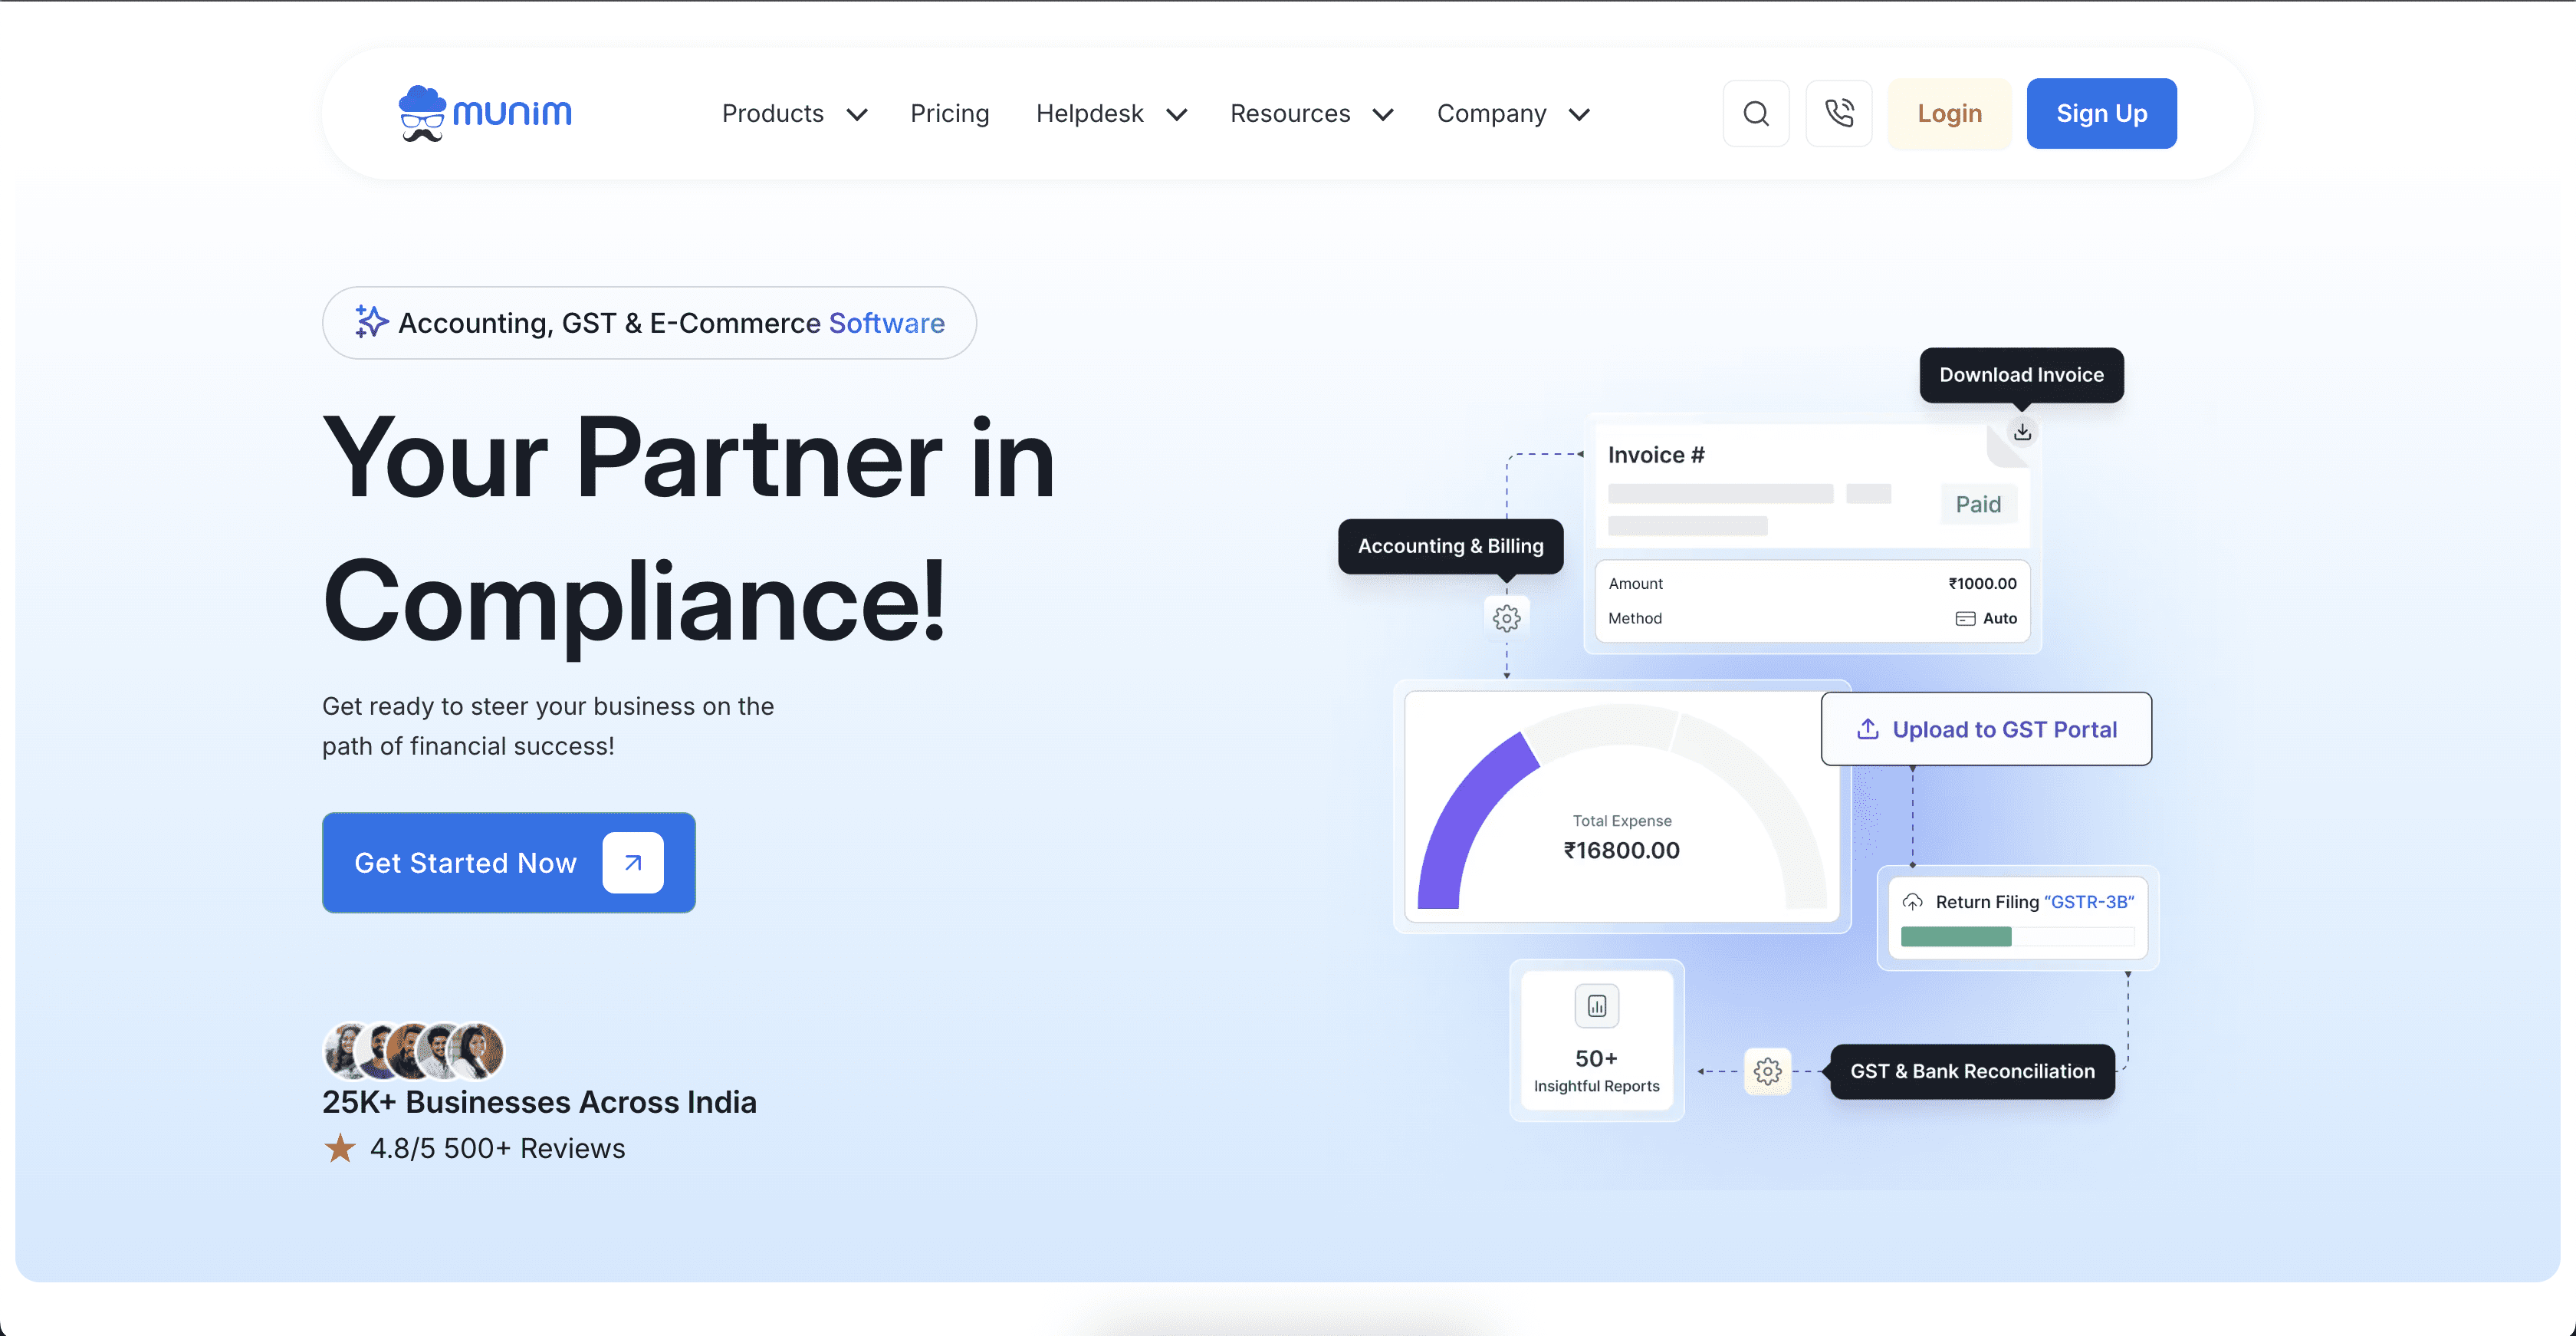The width and height of the screenshot is (2576, 1336).
Task: Click the sparkle icon in the software badge
Action: pyautogui.click(x=371, y=322)
